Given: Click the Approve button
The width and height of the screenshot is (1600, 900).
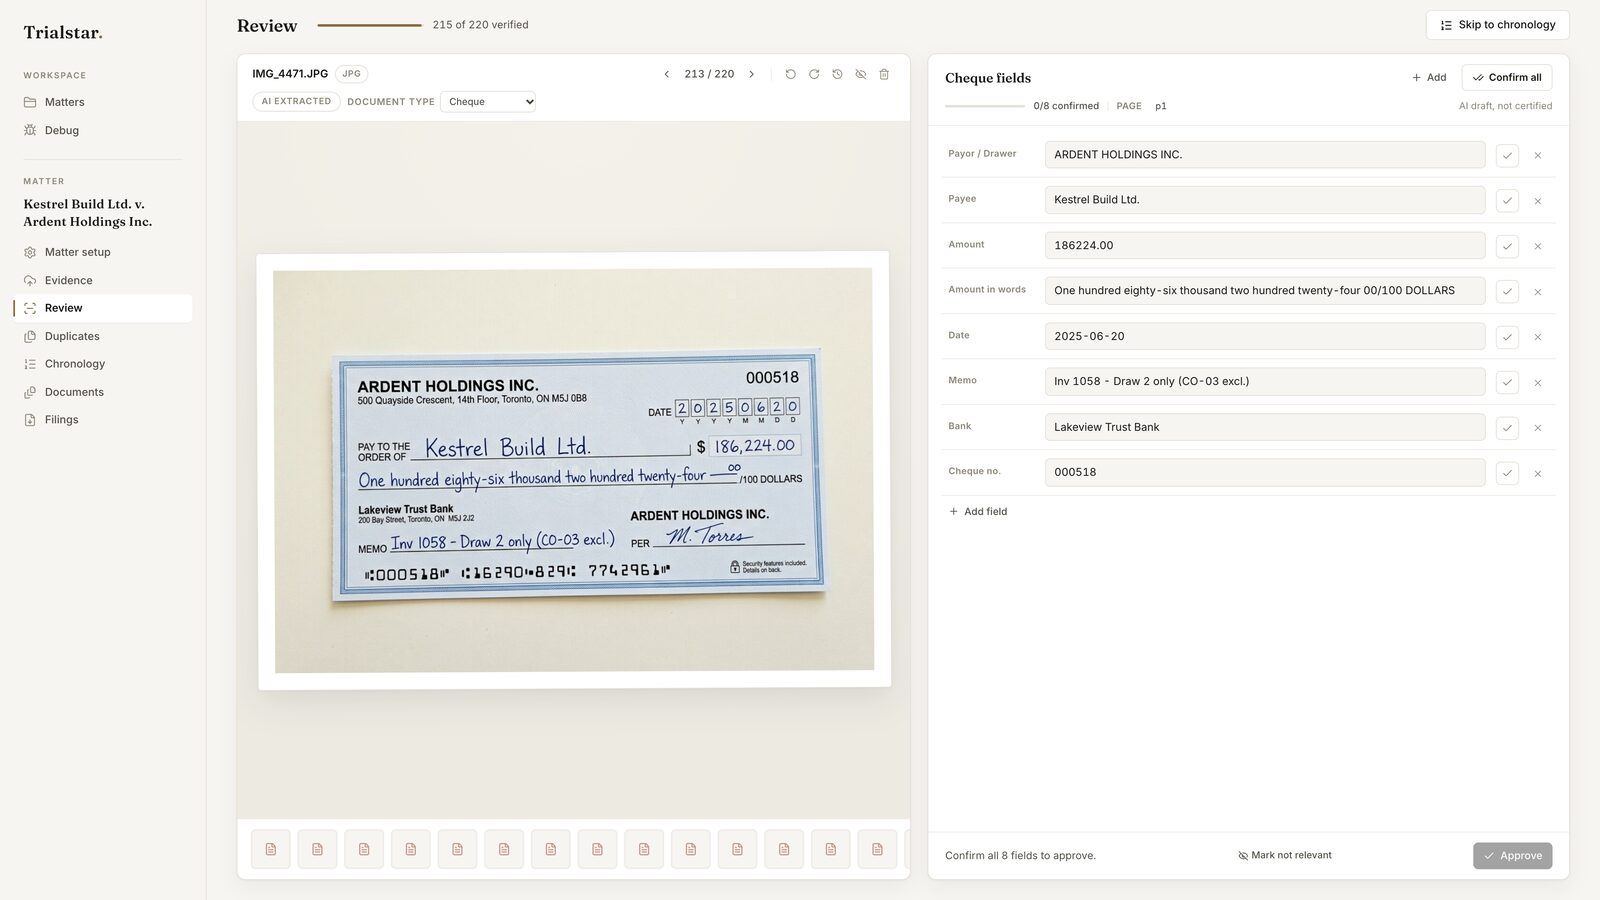Looking at the screenshot, I should [1512, 856].
